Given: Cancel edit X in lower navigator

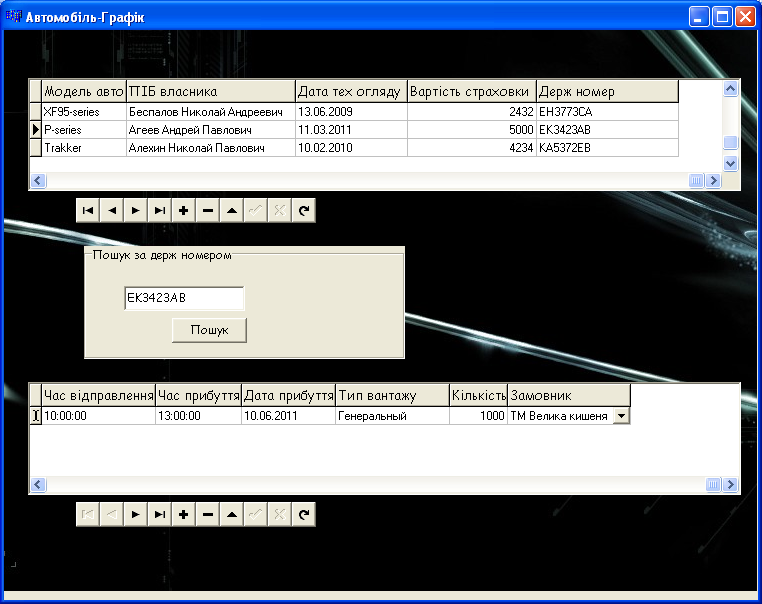Looking at the screenshot, I should [279, 514].
